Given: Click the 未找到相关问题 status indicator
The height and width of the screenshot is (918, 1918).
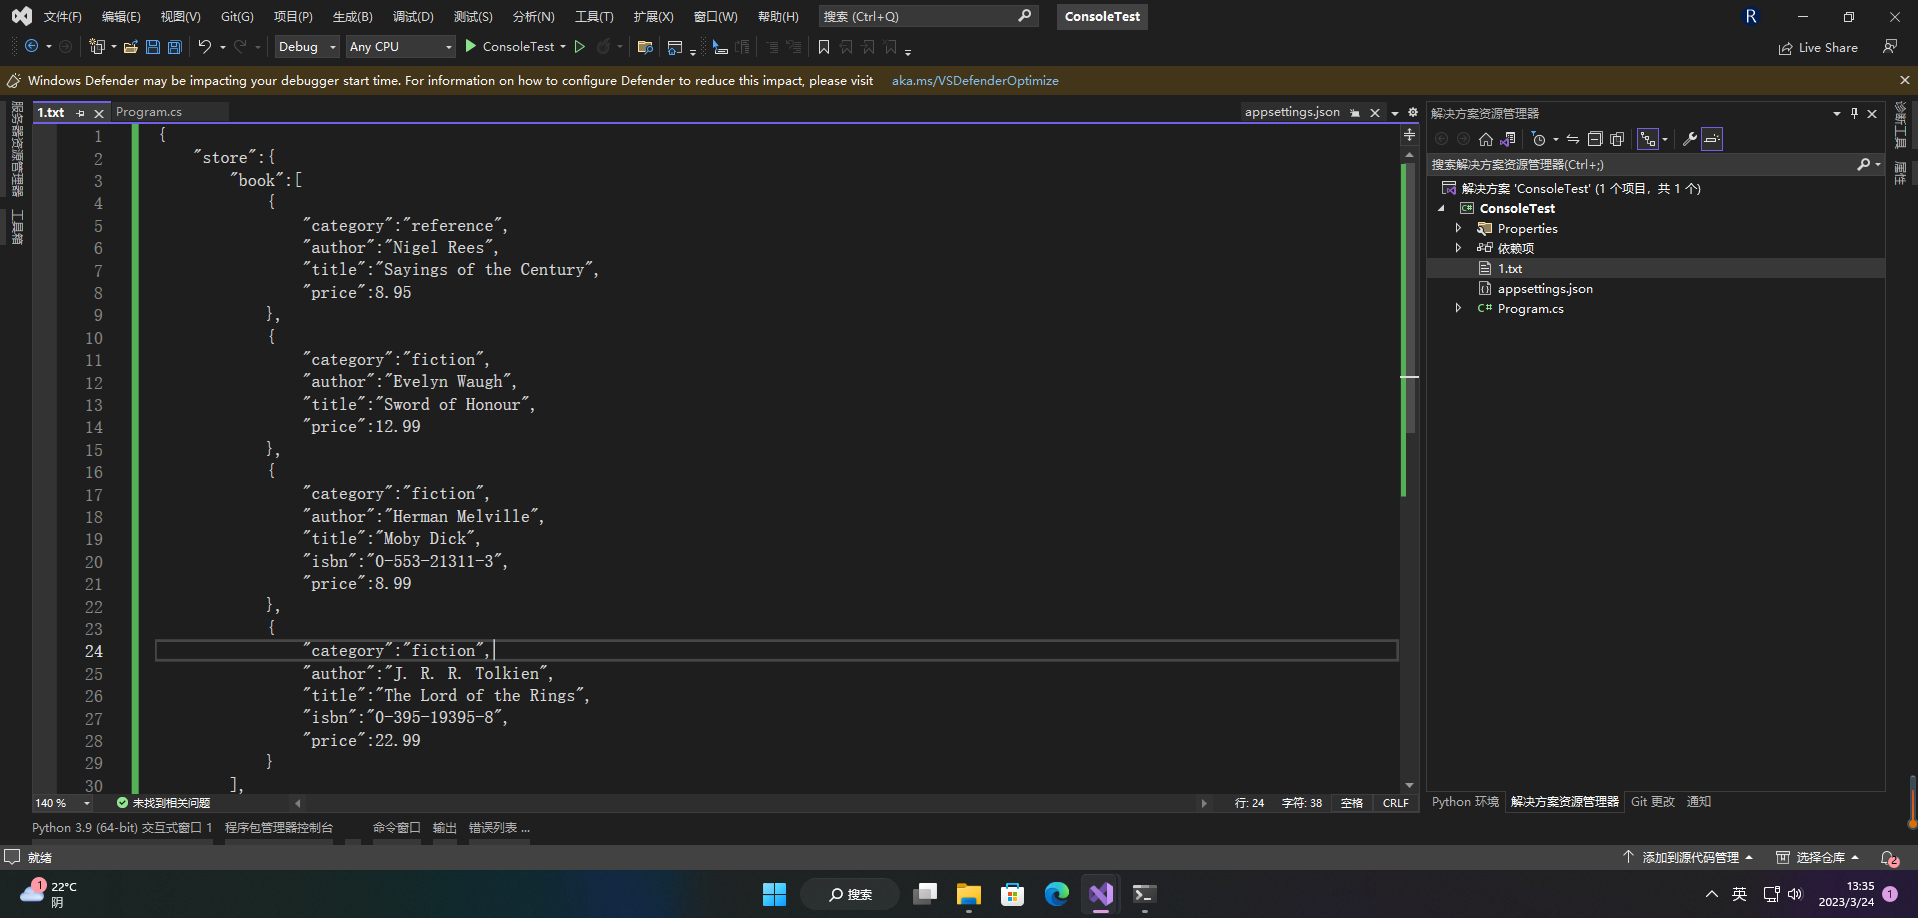Looking at the screenshot, I should coord(163,803).
